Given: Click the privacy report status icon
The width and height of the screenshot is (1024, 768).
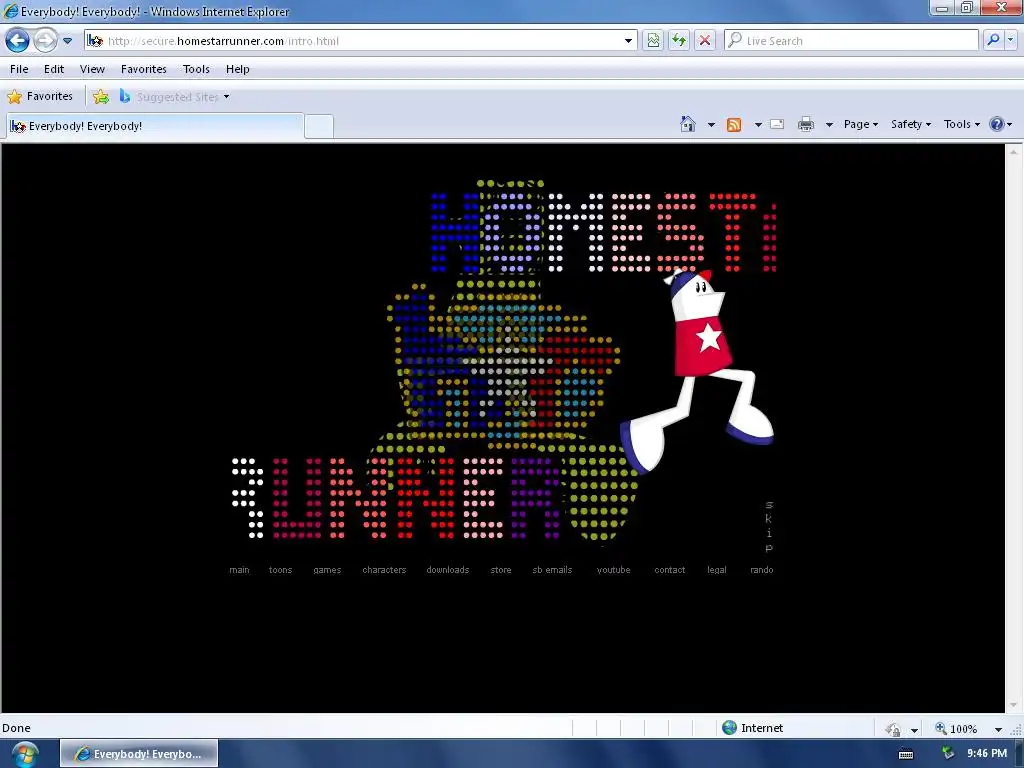Looking at the screenshot, I should [893, 729].
